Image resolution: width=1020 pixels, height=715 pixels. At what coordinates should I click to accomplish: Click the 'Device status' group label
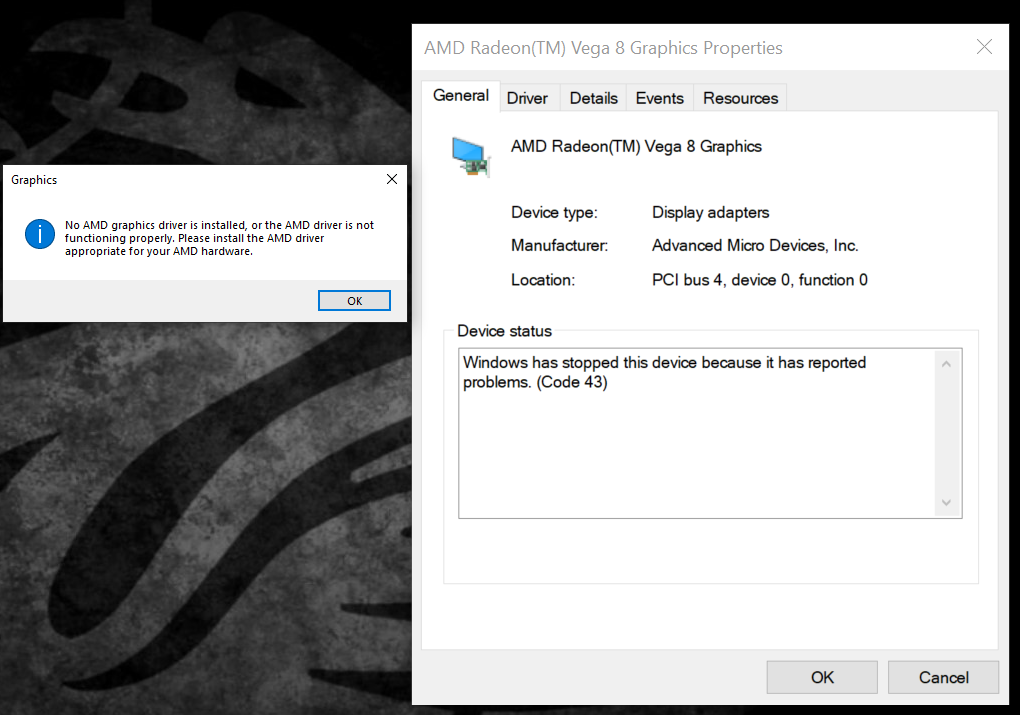pyautogui.click(x=504, y=331)
